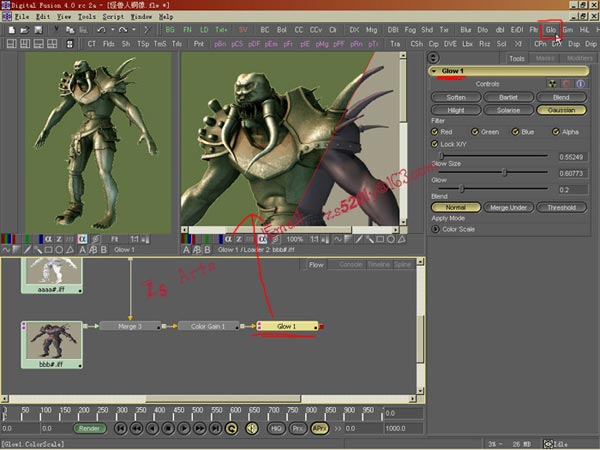Image resolution: width=600 pixels, height=450 pixels.
Task: Click the Render button
Action: tap(89, 428)
